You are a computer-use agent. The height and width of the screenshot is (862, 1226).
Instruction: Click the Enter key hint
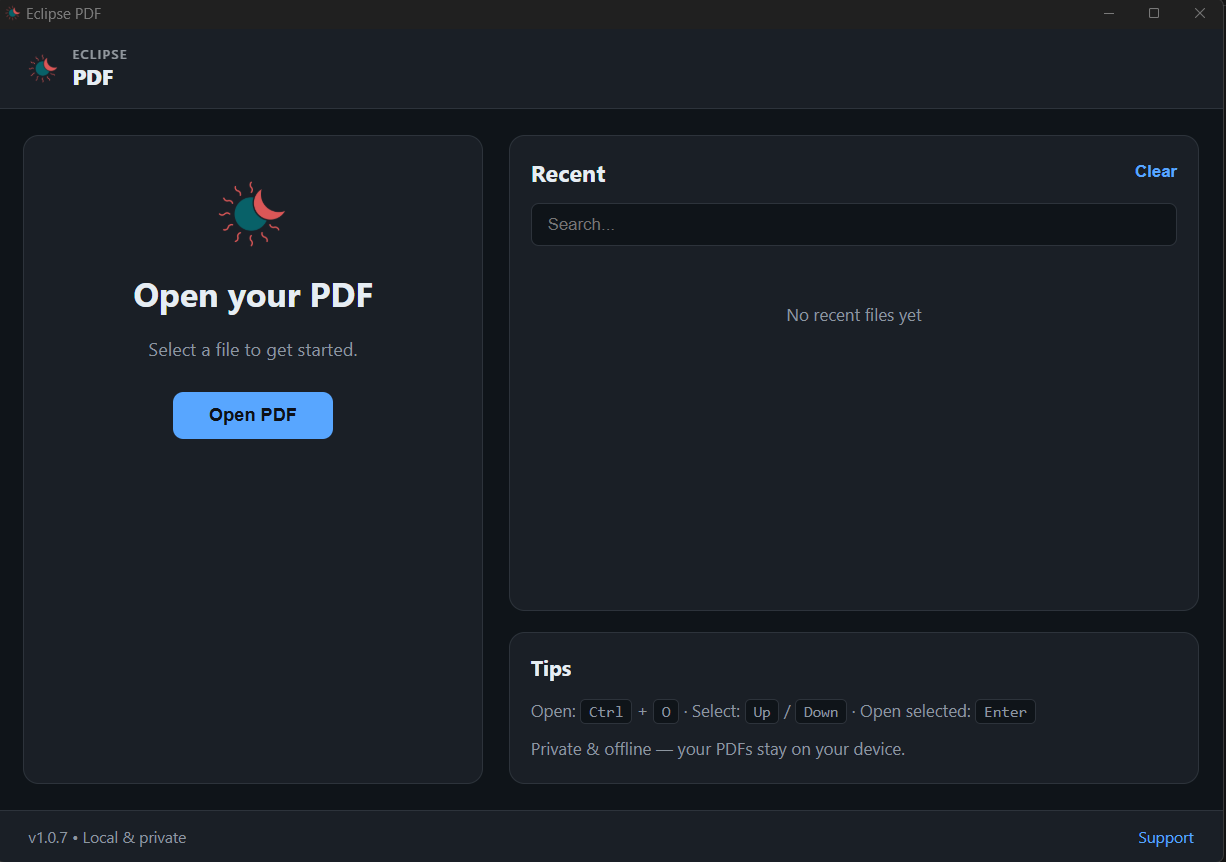pyautogui.click(x=1005, y=712)
